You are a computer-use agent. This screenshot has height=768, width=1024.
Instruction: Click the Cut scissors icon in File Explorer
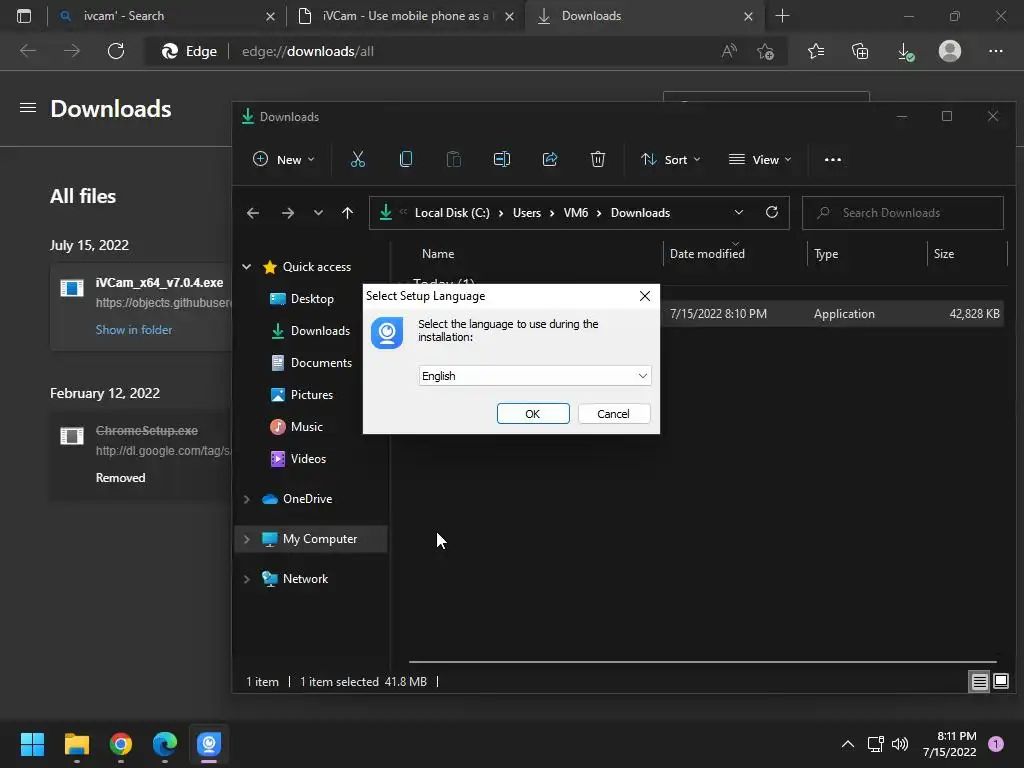pos(357,159)
